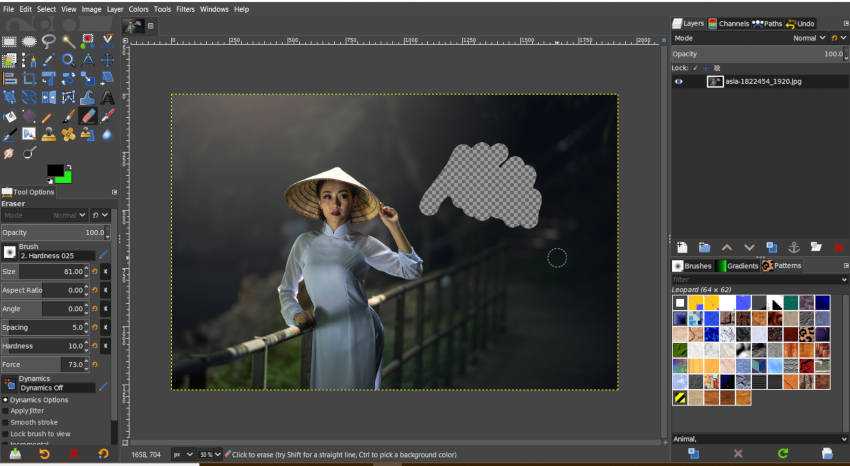Open the layer Mode dropdown showing Normal
The image size is (850, 466).
click(x=805, y=38)
